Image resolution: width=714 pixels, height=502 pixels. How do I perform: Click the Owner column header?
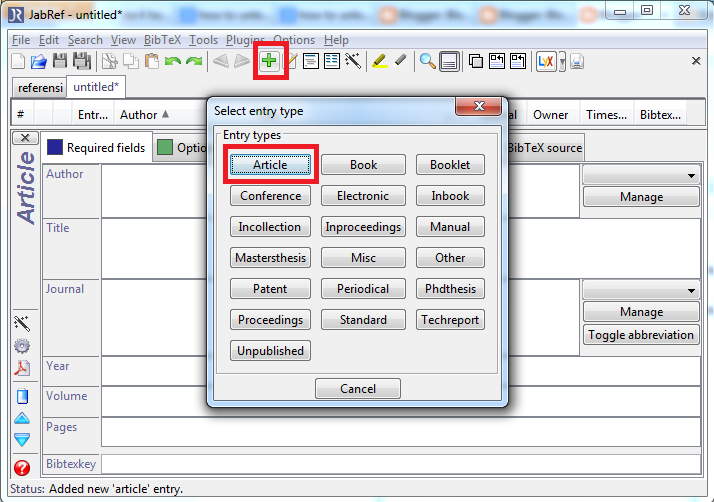tap(551, 114)
